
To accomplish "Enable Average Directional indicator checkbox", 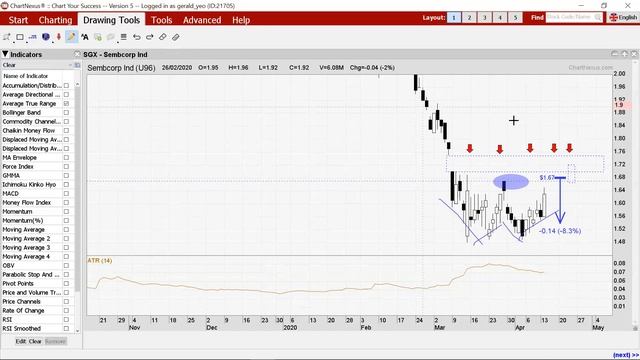I will (x=66, y=95).
